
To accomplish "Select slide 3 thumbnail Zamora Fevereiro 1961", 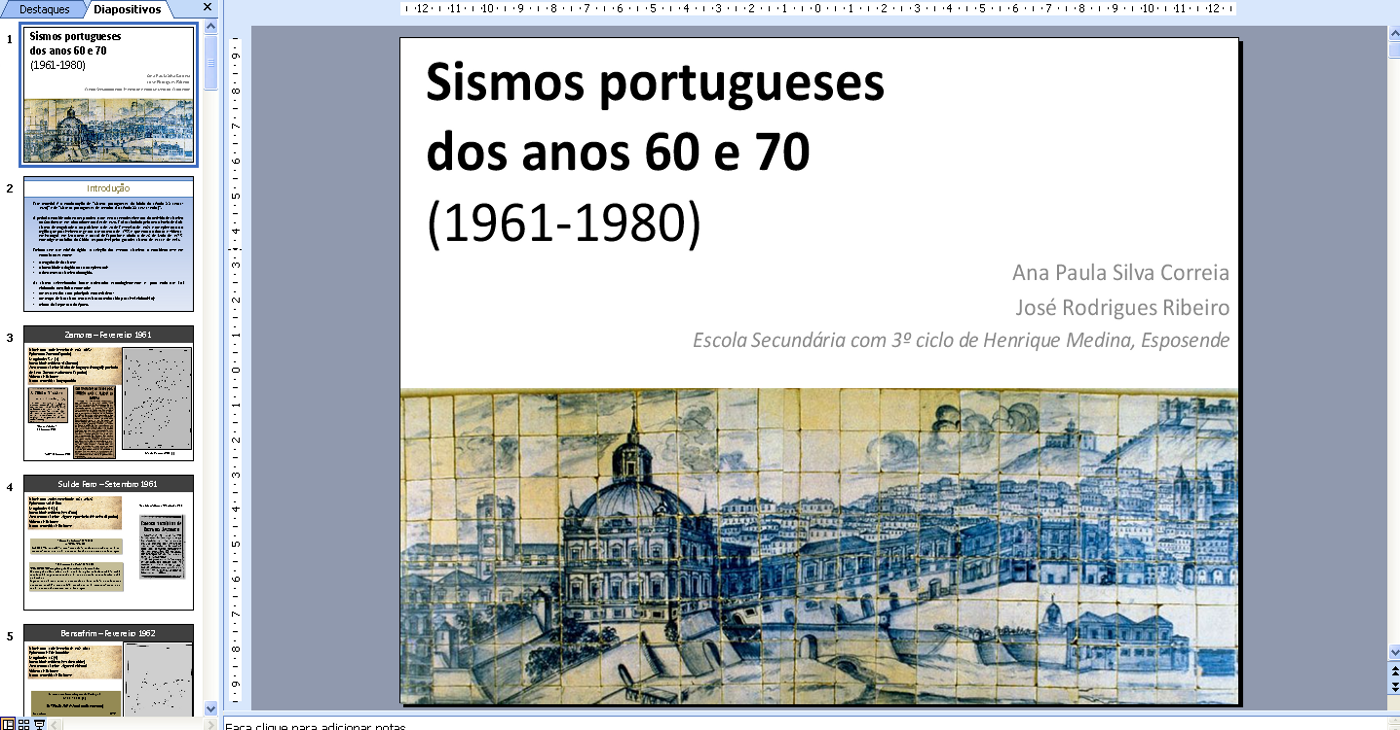I will [x=109, y=393].
